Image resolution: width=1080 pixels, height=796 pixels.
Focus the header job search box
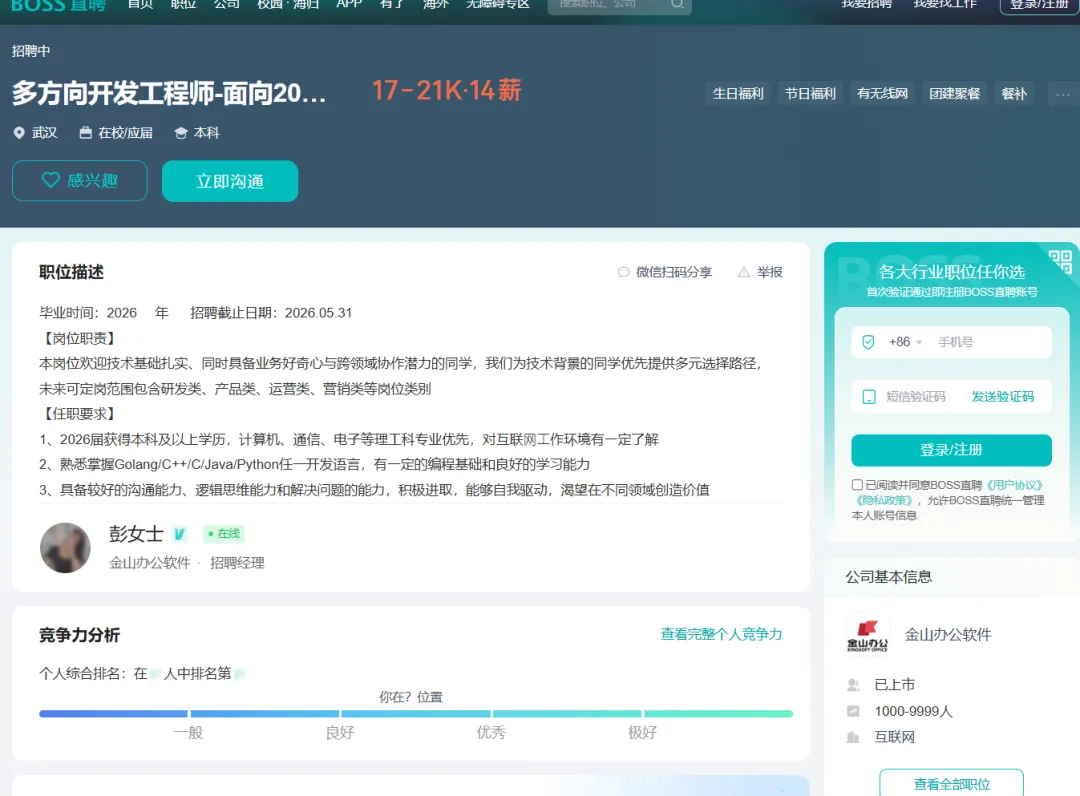pos(619,6)
